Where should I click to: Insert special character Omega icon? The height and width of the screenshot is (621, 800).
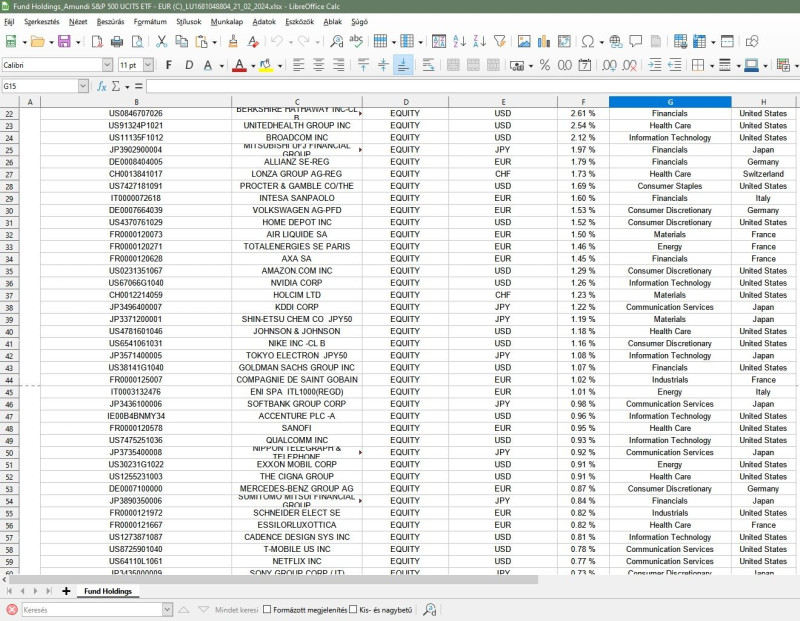coord(588,41)
